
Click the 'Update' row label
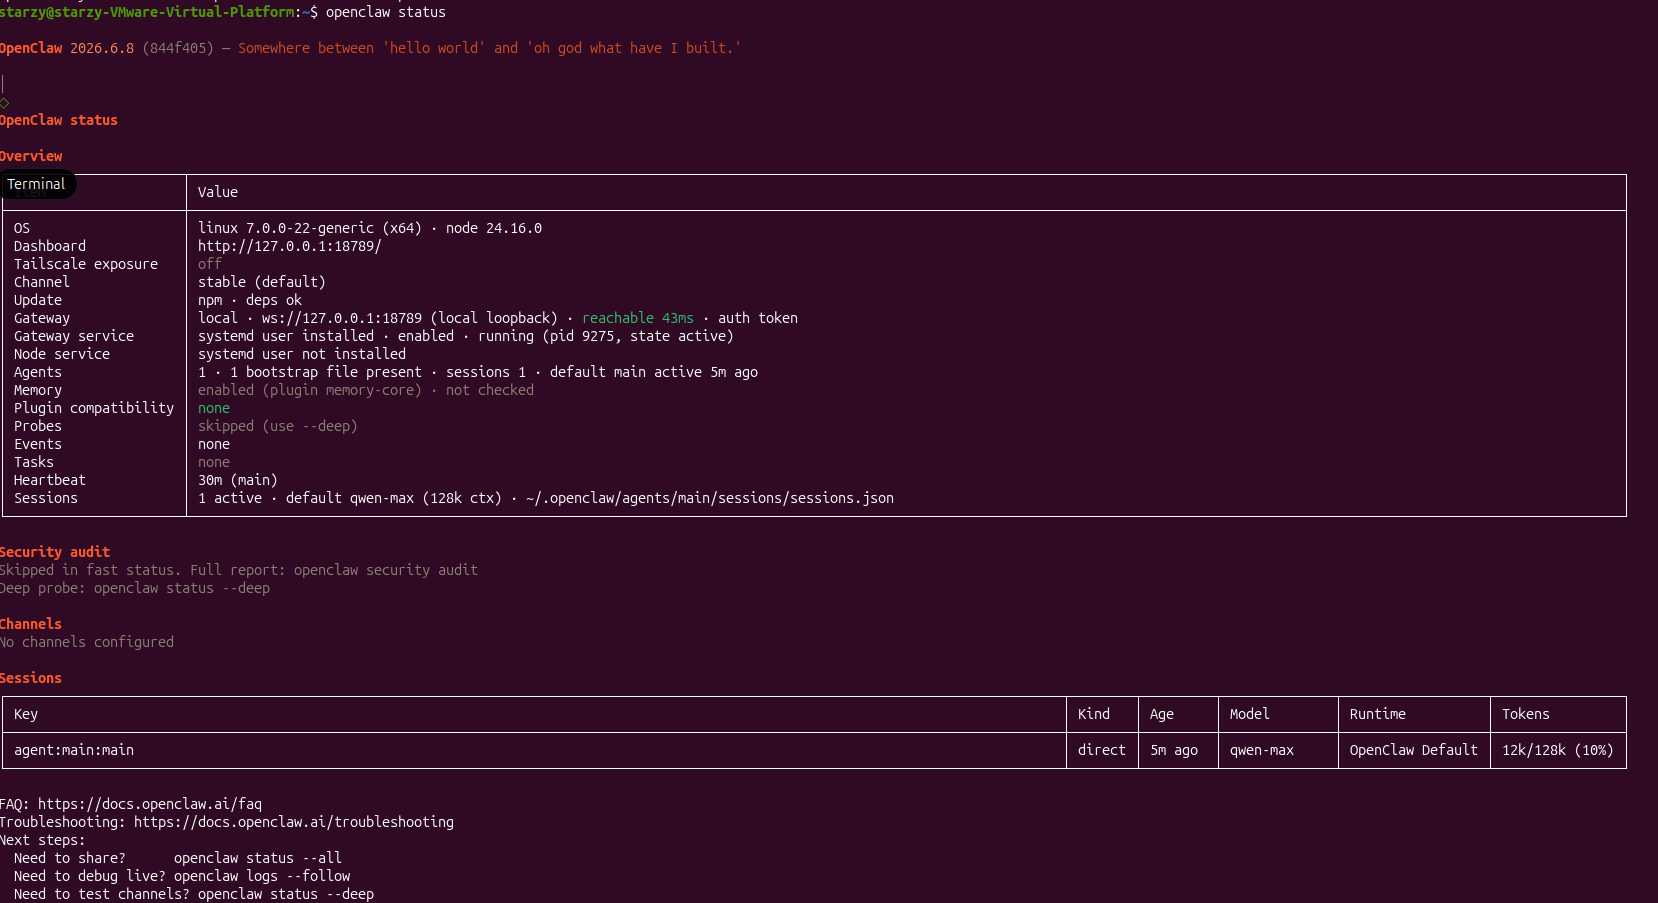click(38, 300)
